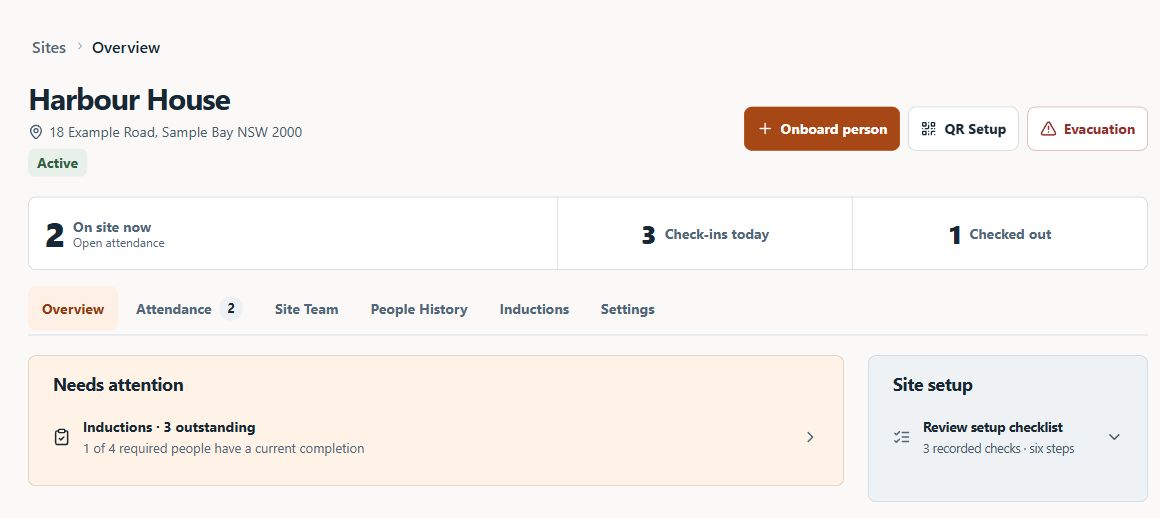The height and width of the screenshot is (518, 1160).
Task: Open the Settings tab
Action: [x=627, y=309]
